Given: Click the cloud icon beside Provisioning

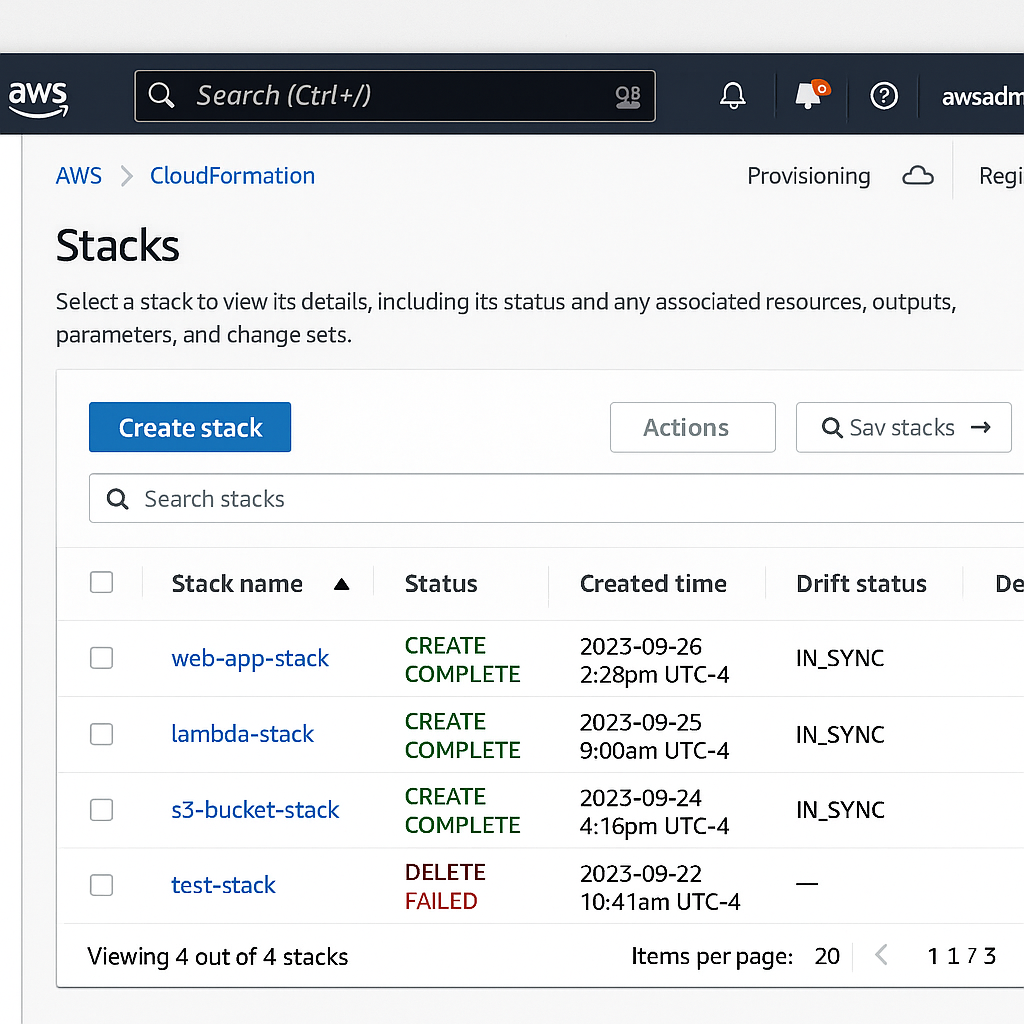Looking at the screenshot, I should tap(917, 177).
